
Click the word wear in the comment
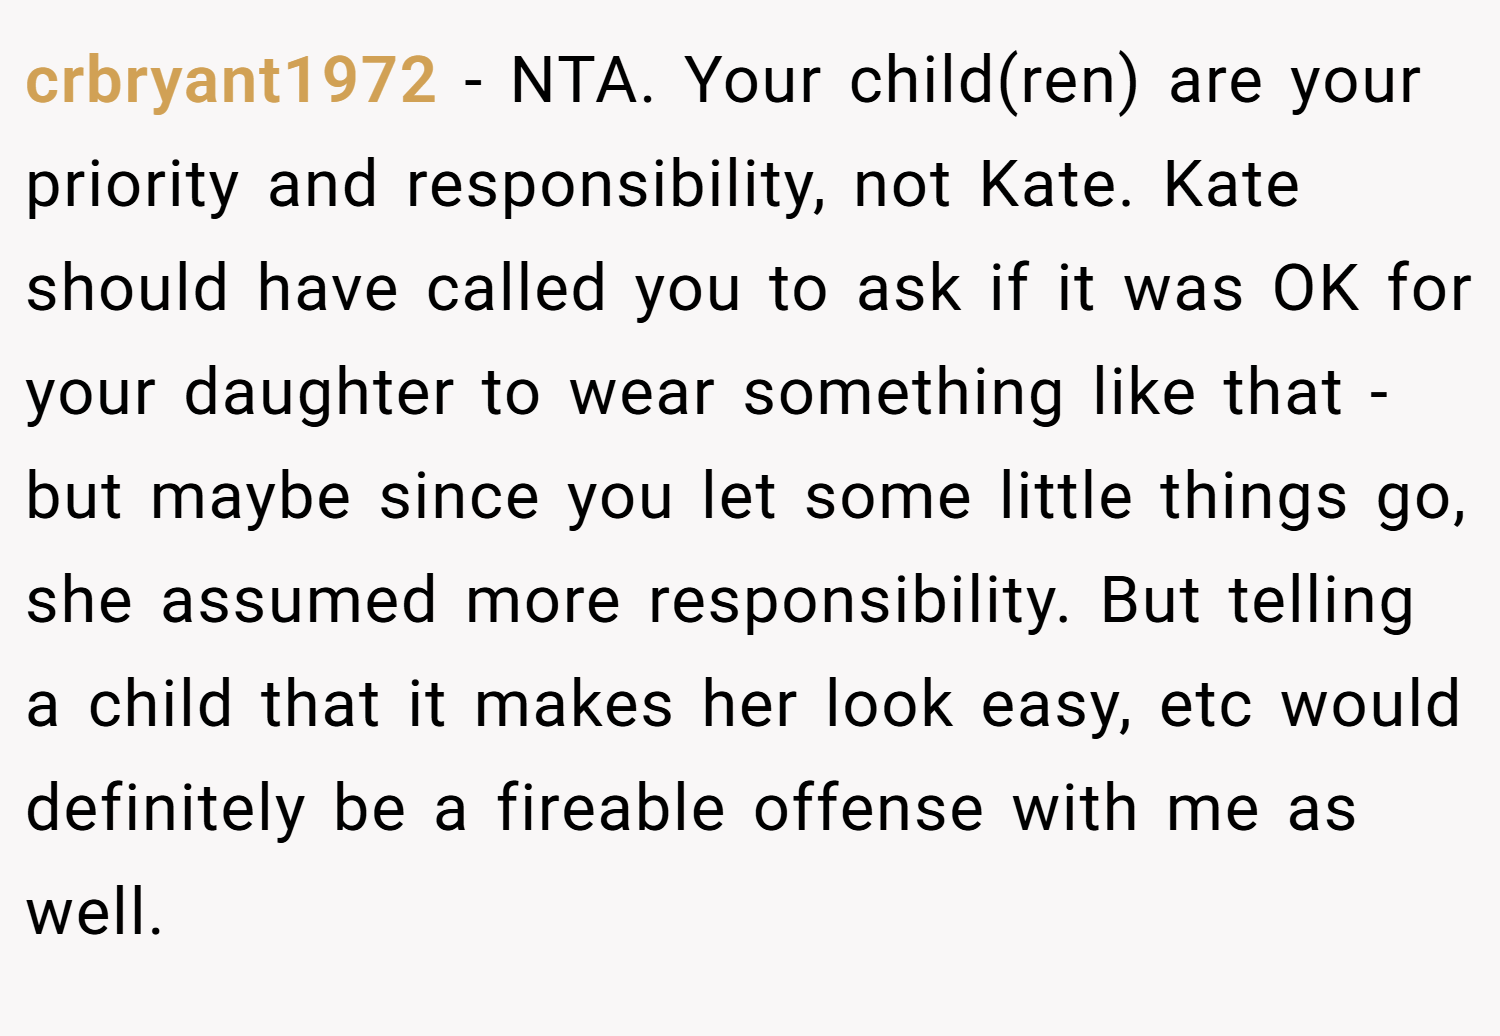coord(642,395)
